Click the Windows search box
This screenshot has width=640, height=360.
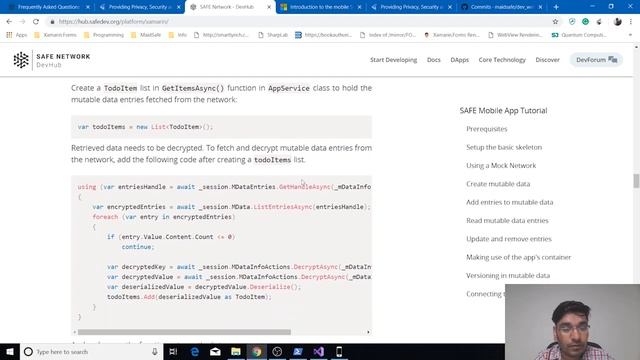click(x=91, y=351)
